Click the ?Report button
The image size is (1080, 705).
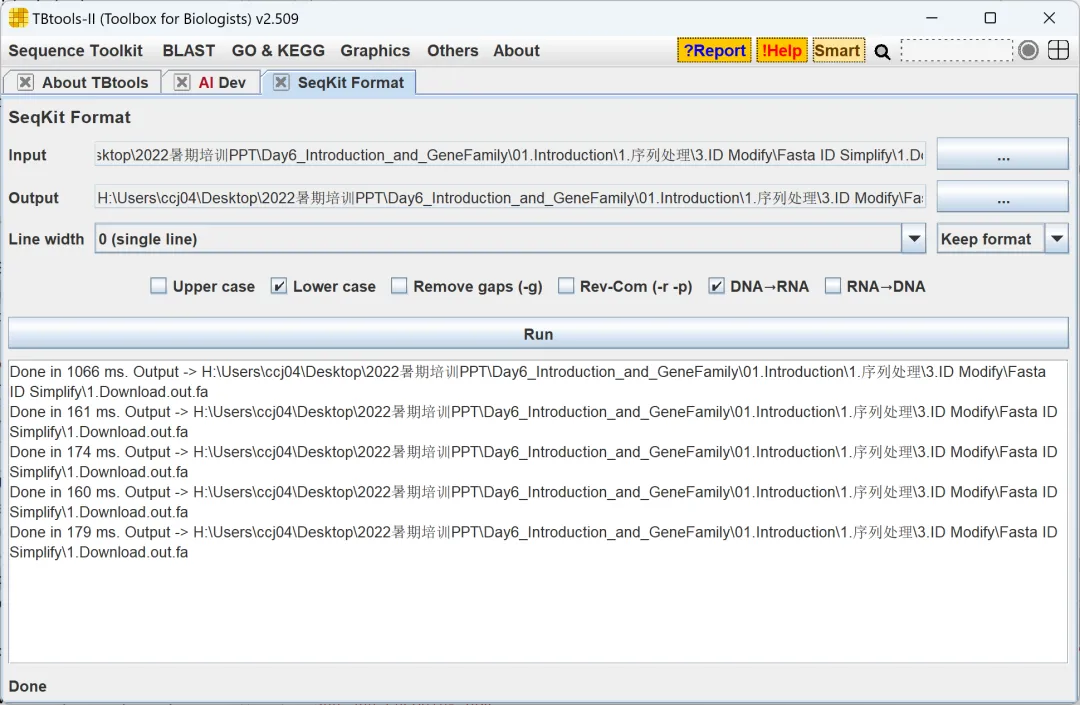point(714,50)
